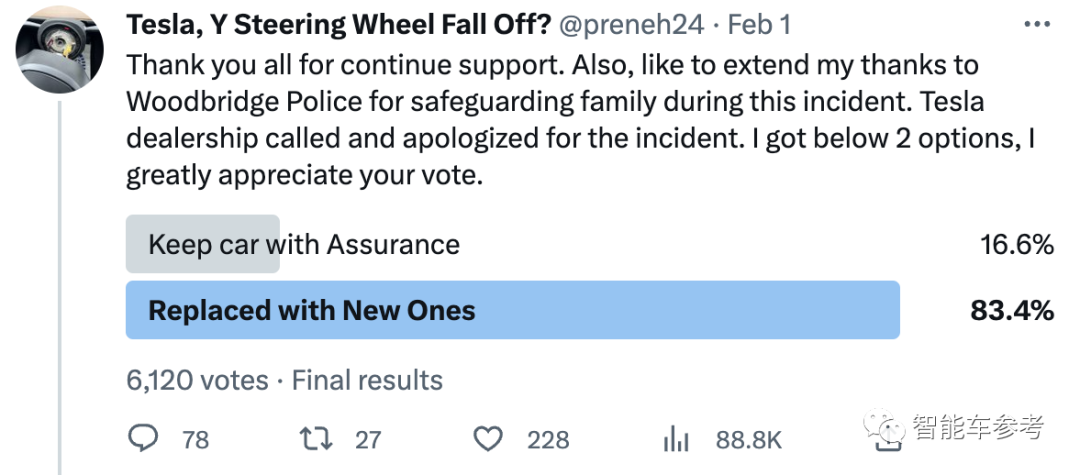Open the Feb 1 timestamp link

pyautogui.click(x=760, y=25)
